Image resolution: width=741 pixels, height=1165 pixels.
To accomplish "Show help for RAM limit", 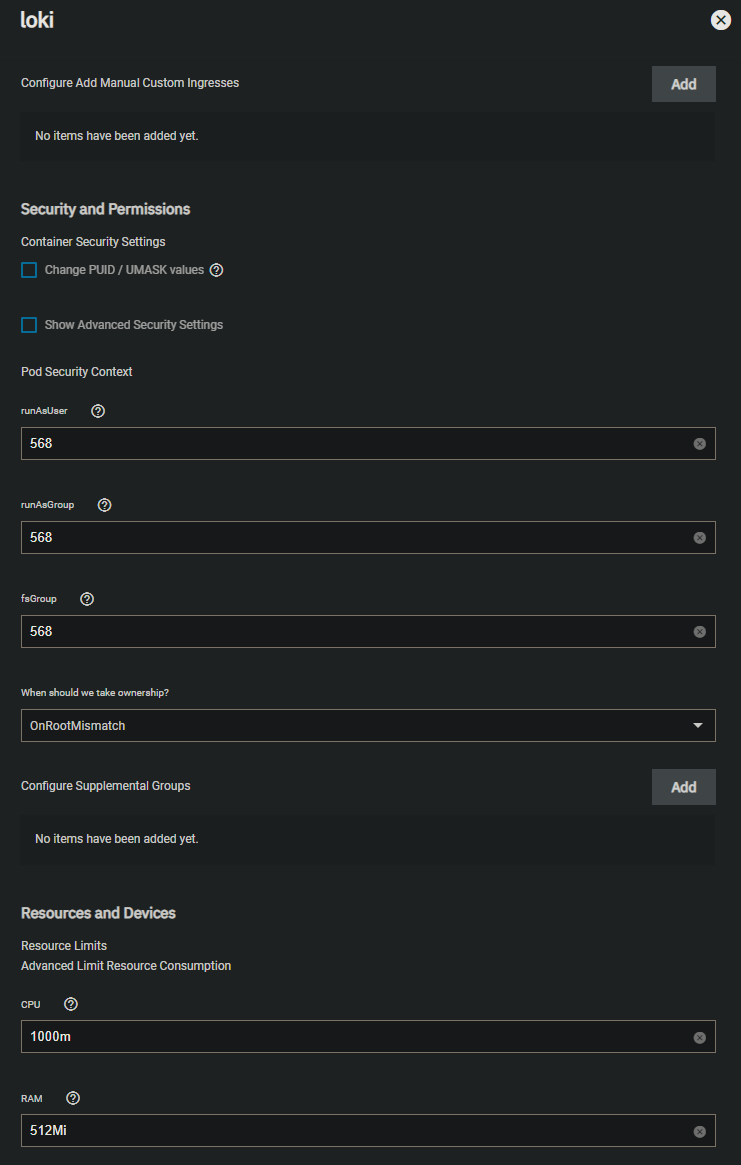I will 73,1098.
